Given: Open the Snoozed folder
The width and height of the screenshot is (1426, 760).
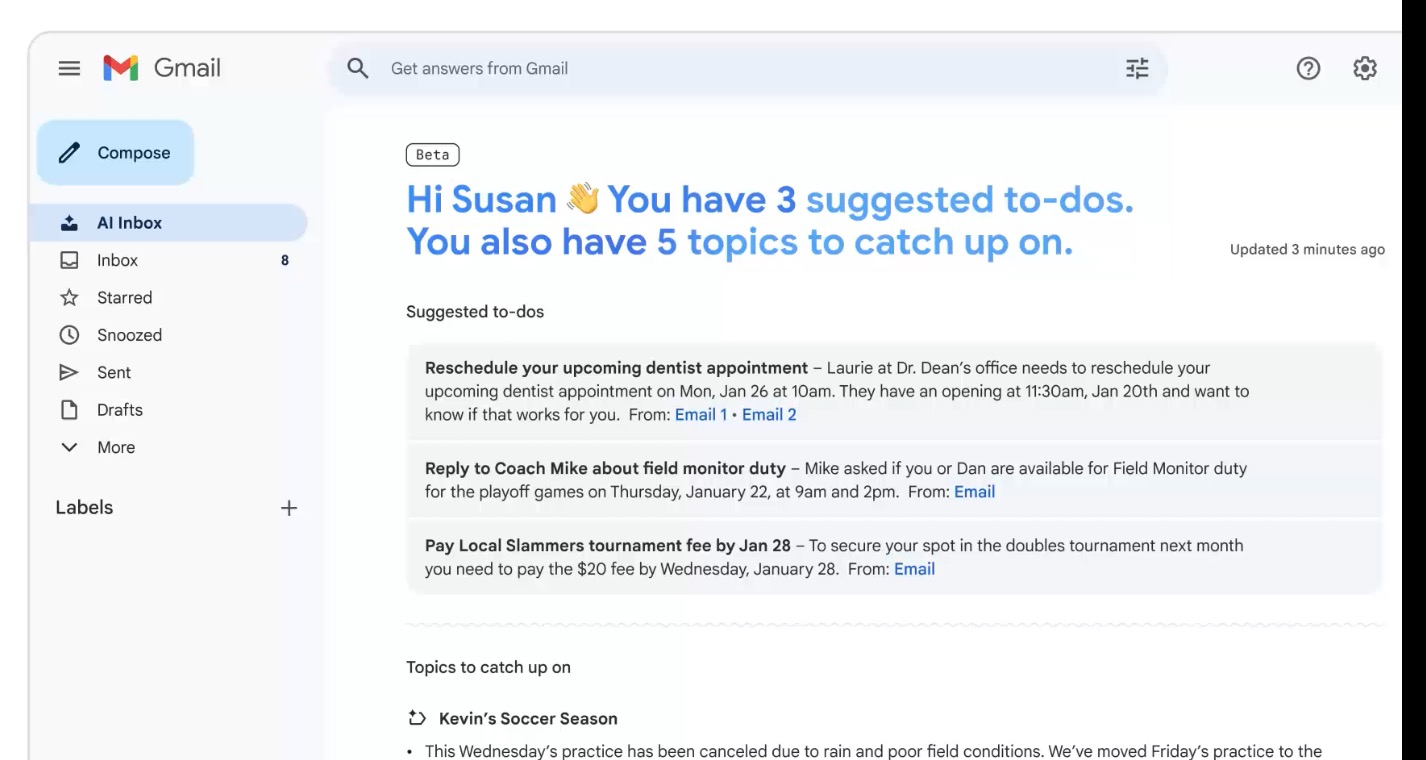Looking at the screenshot, I should point(168,335).
